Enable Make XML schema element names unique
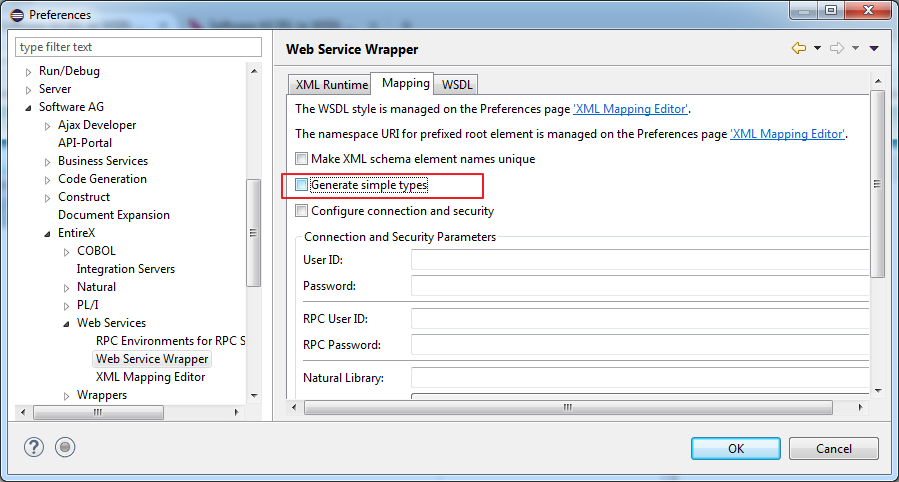Screen dimensions: 899x482 click(301, 159)
